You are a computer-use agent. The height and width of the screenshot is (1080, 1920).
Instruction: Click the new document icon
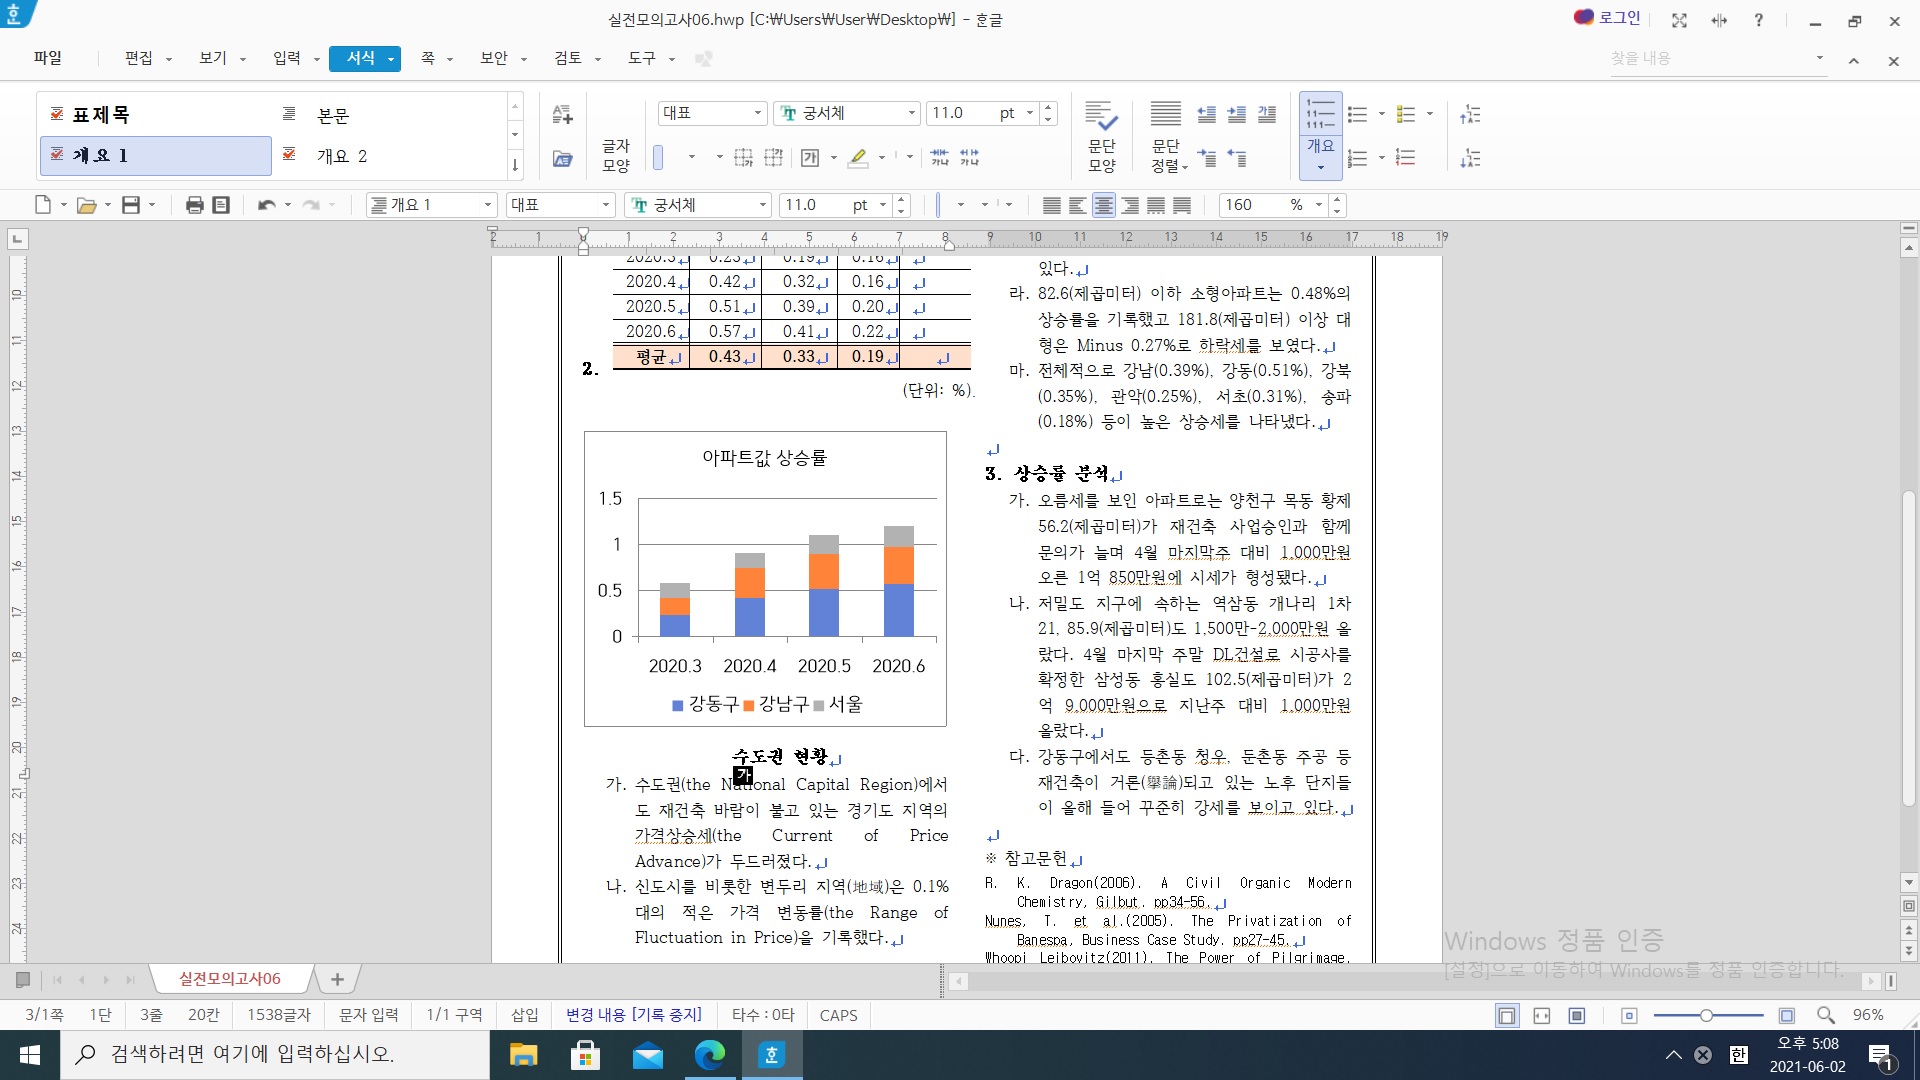click(x=43, y=205)
